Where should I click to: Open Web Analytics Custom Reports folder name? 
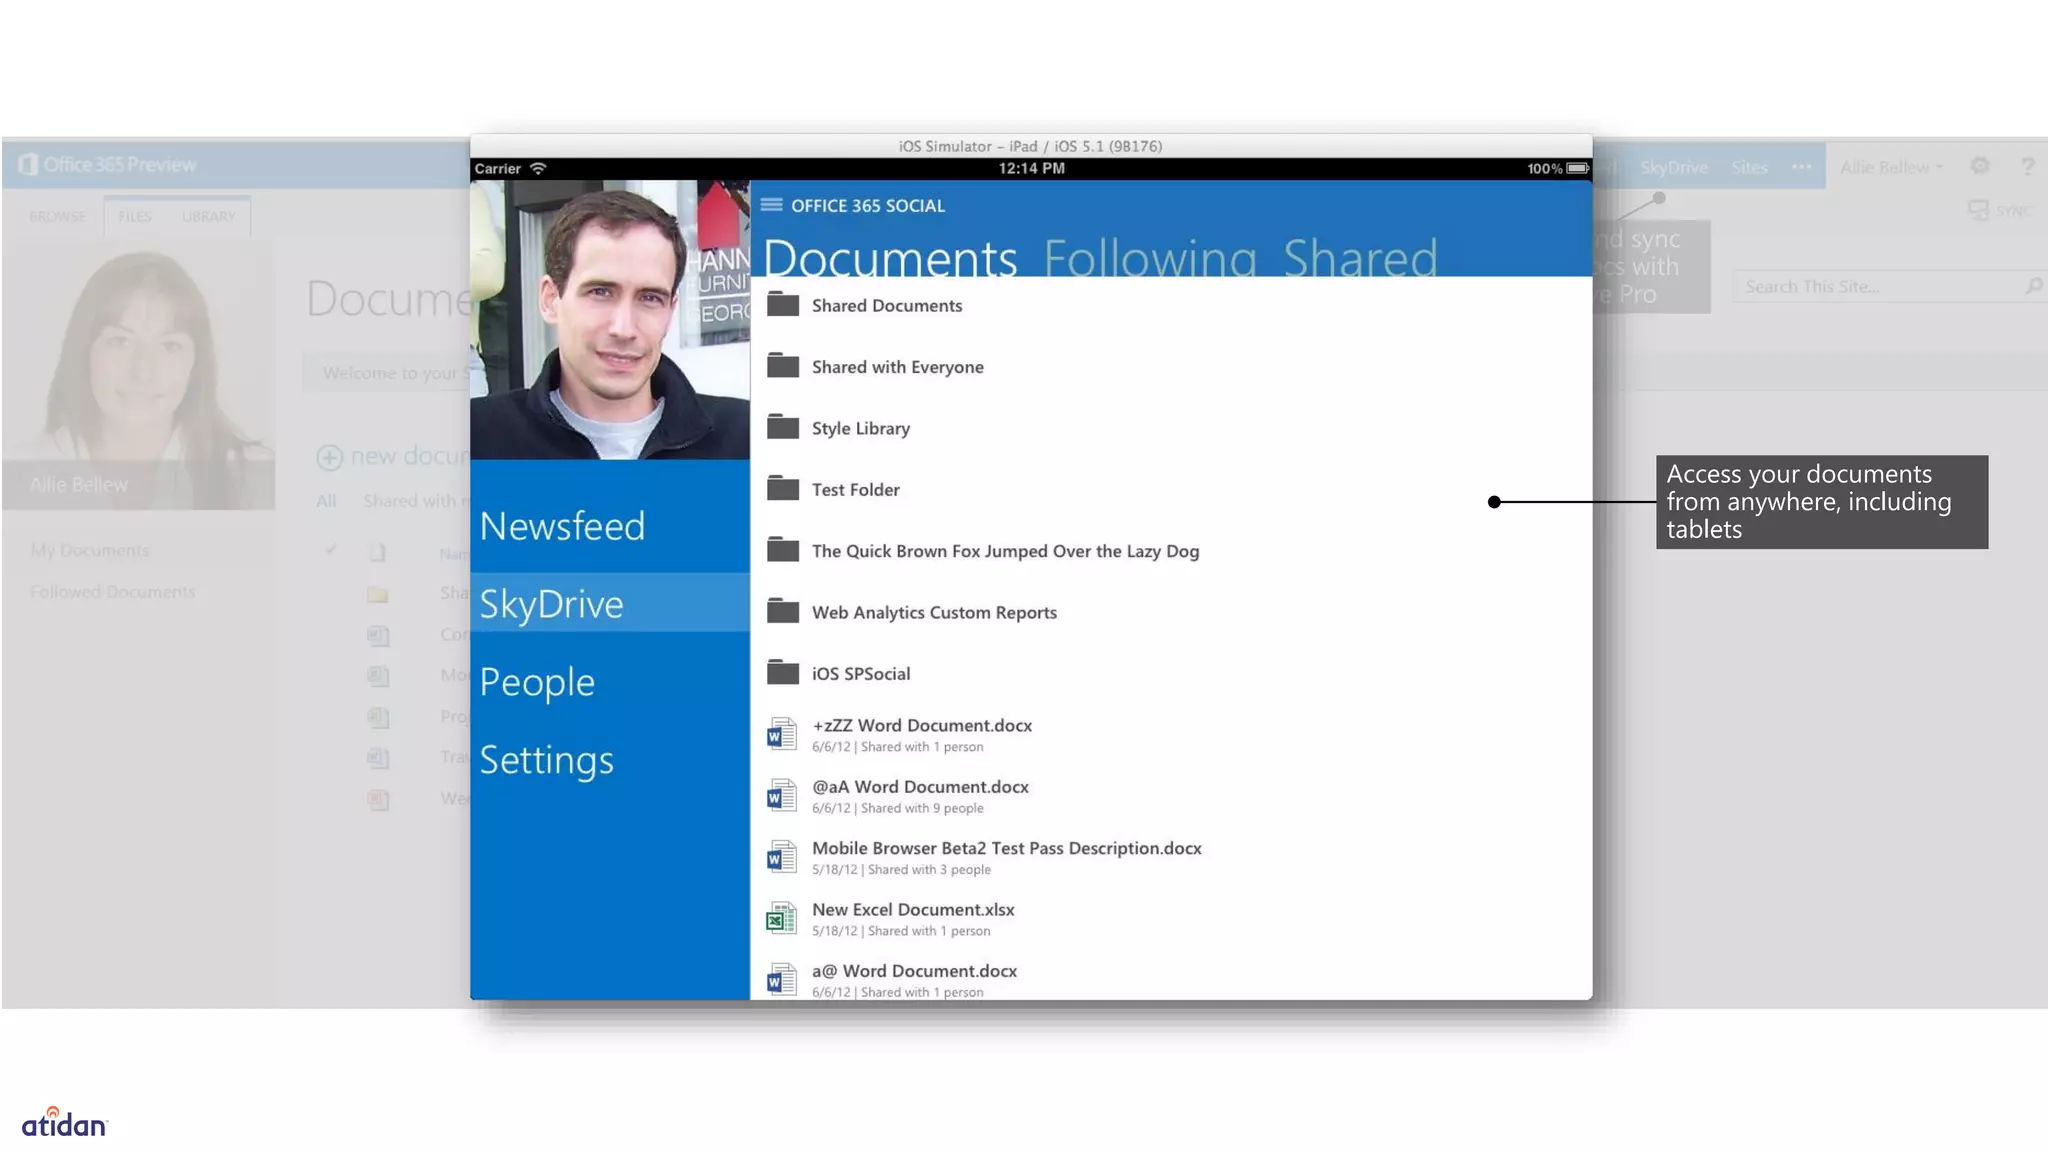(x=934, y=612)
